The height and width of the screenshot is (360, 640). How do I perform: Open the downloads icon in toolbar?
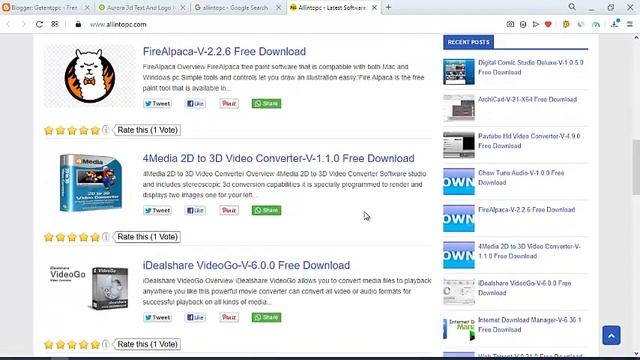615,24
